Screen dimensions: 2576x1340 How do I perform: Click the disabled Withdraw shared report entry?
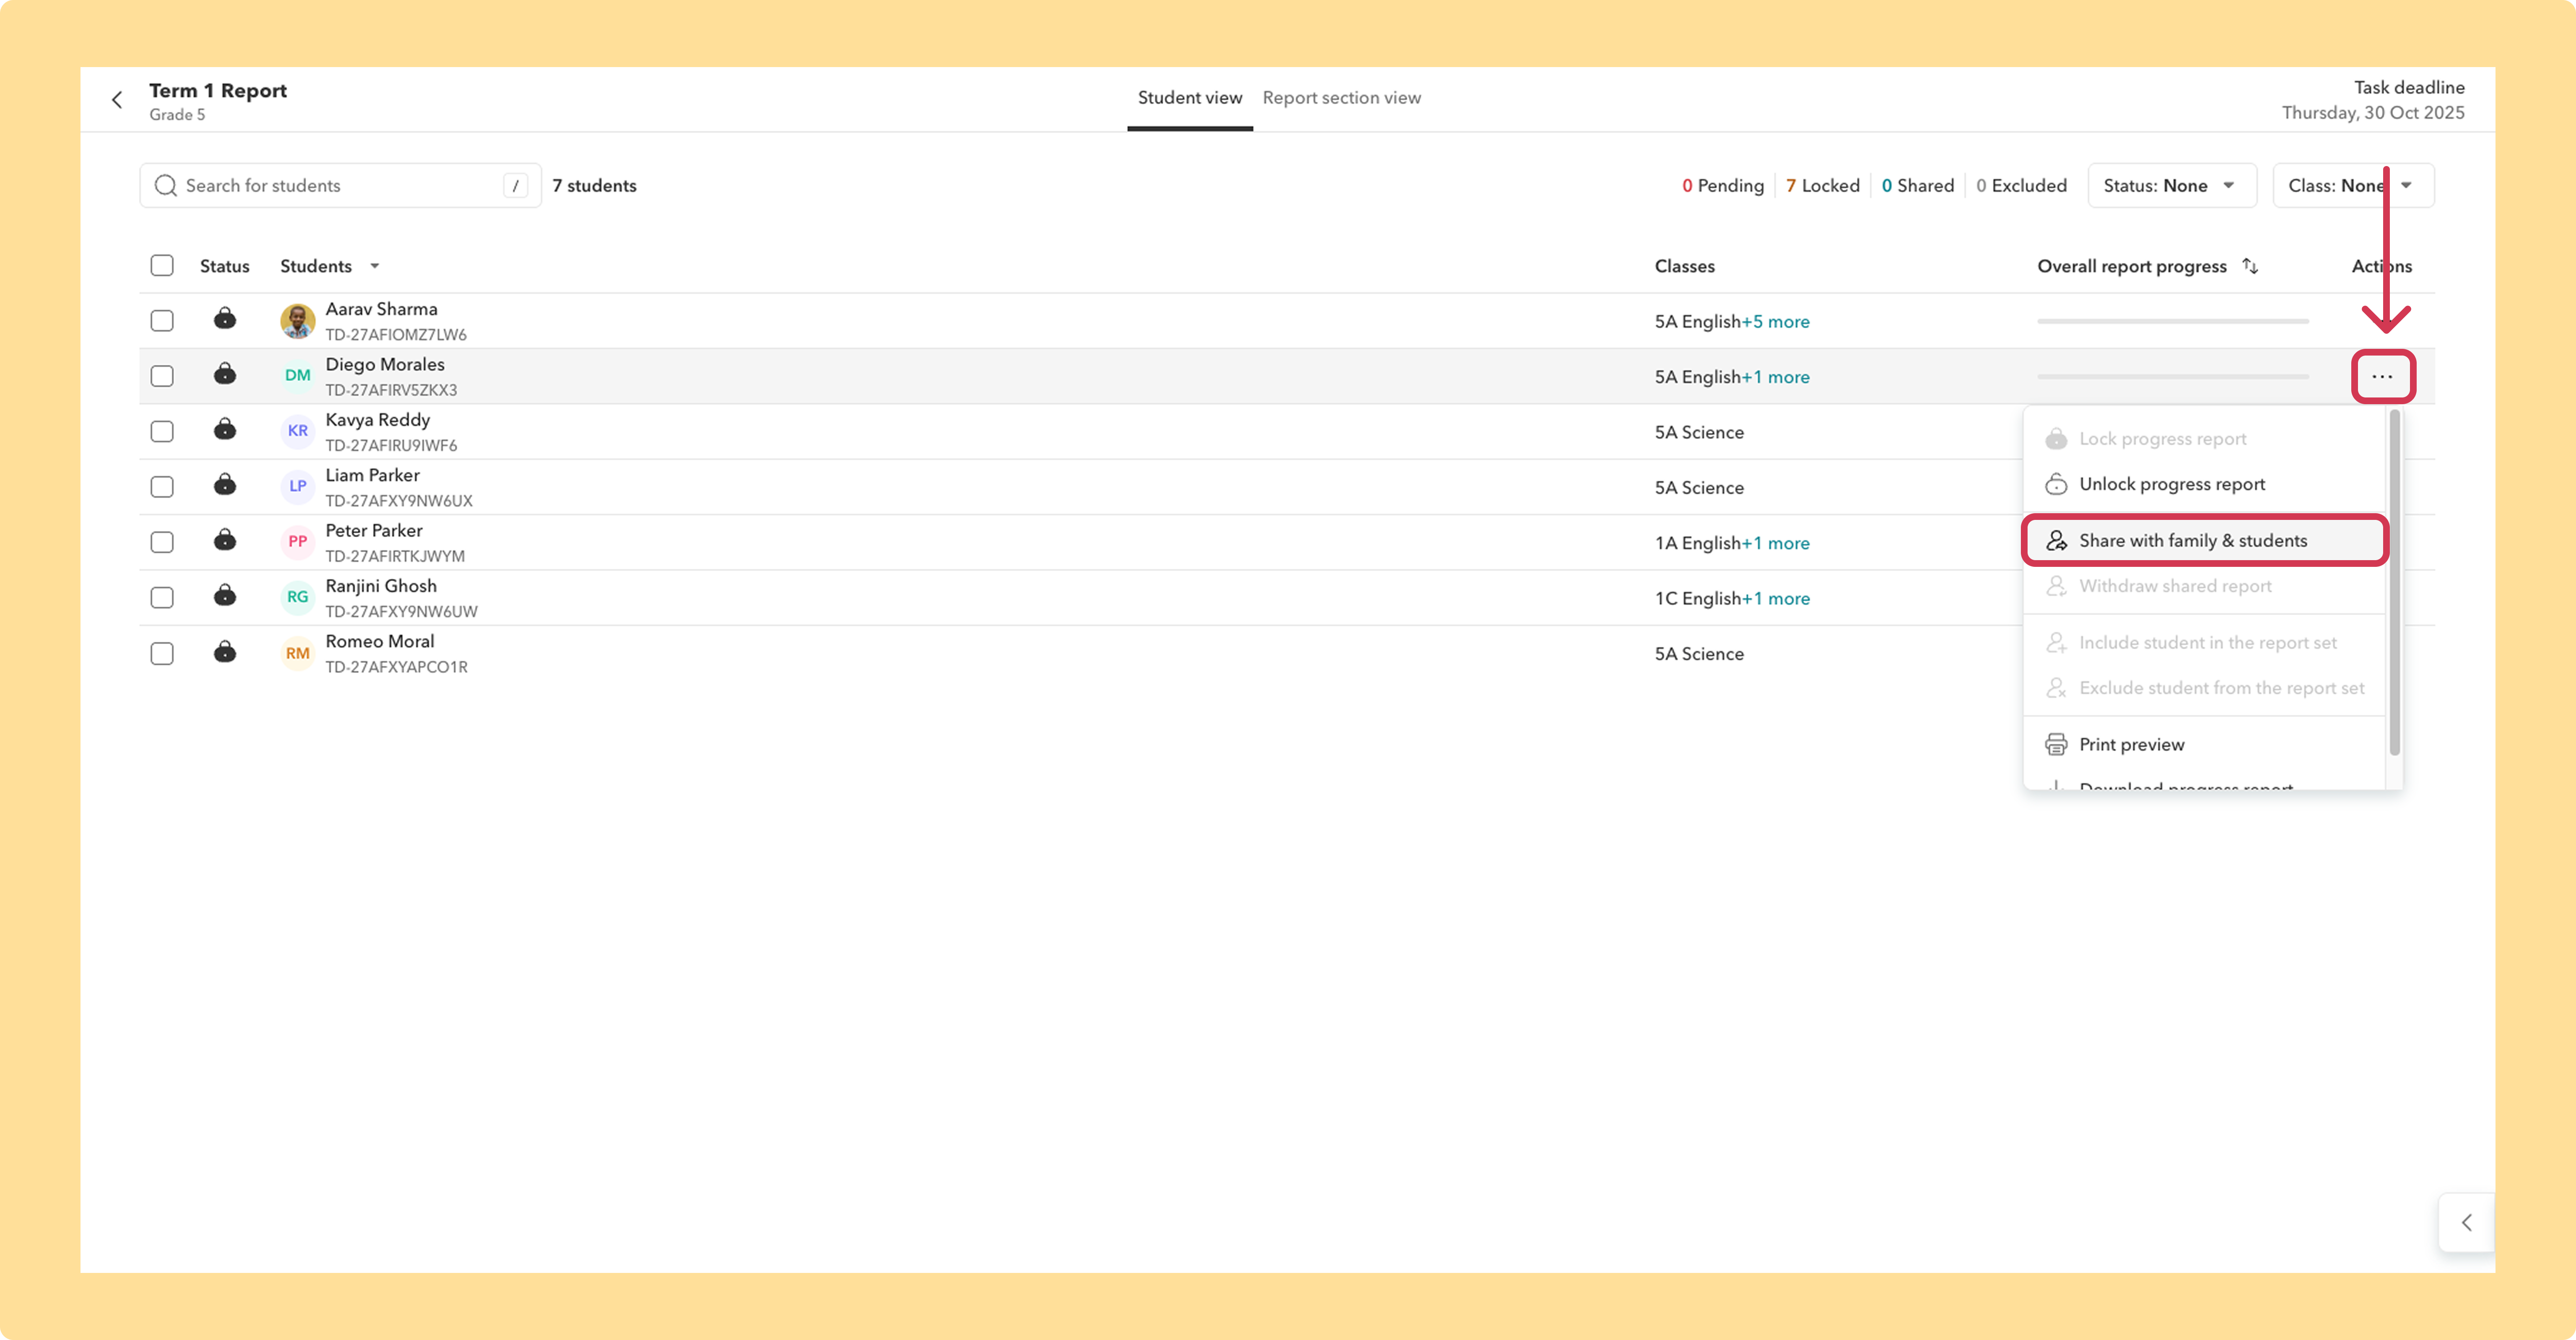(x=2205, y=586)
